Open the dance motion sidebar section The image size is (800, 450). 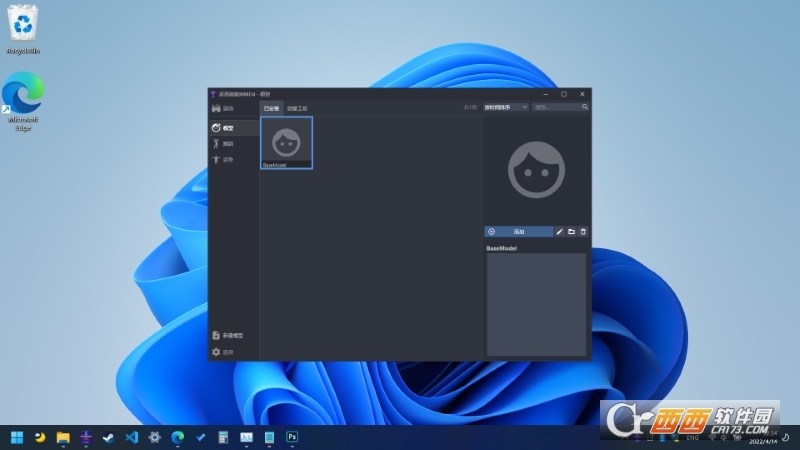(x=222, y=144)
